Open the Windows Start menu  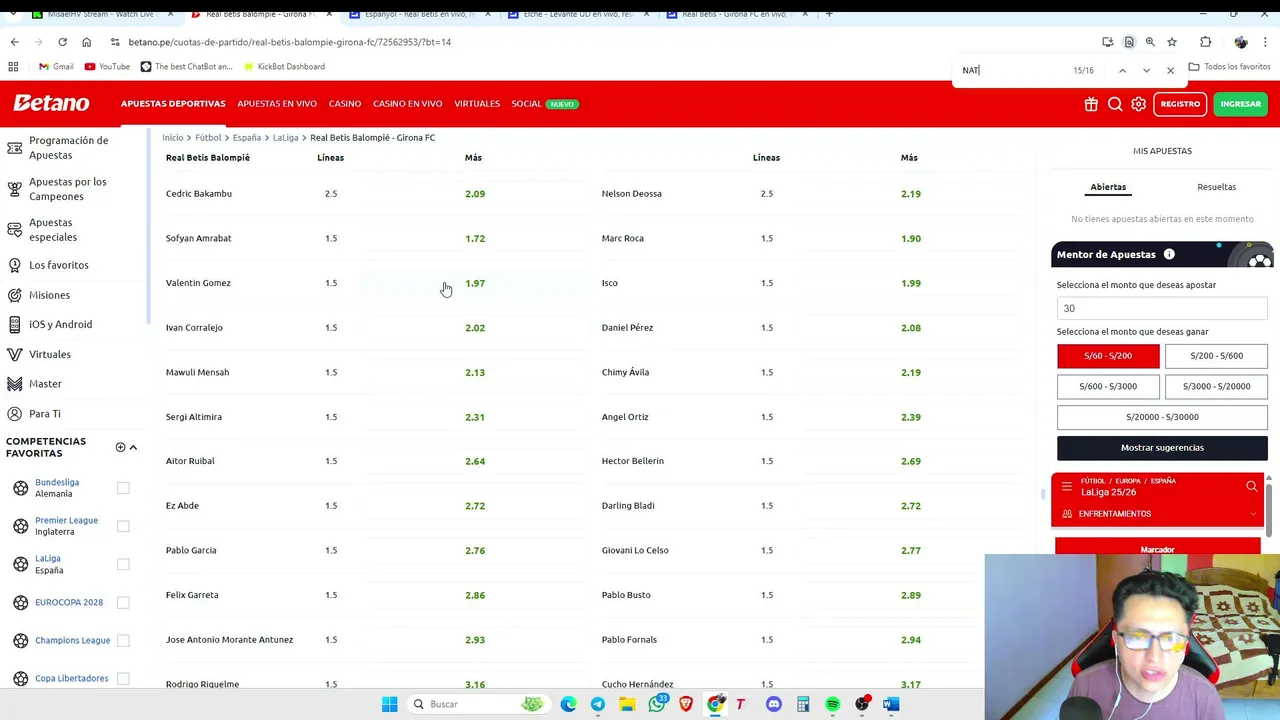(389, 704)
